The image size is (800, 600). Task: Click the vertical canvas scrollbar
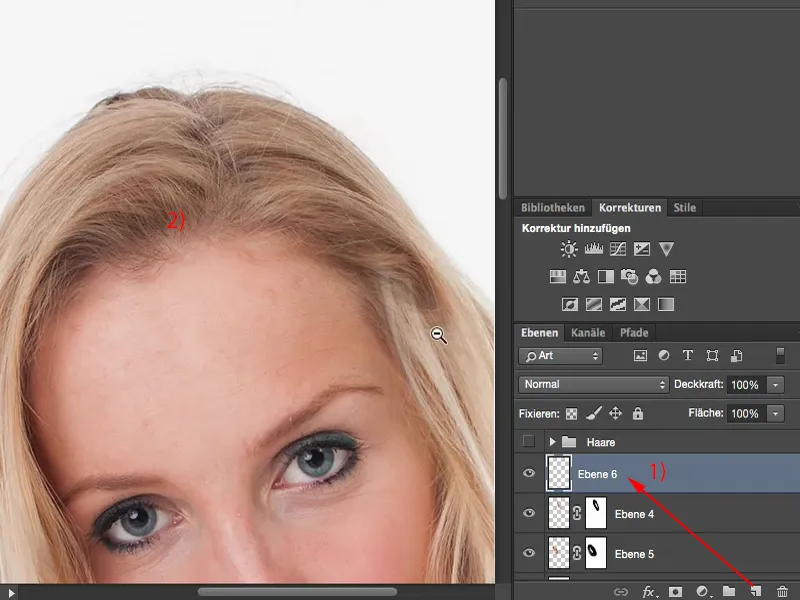click(x=503, y=138)
